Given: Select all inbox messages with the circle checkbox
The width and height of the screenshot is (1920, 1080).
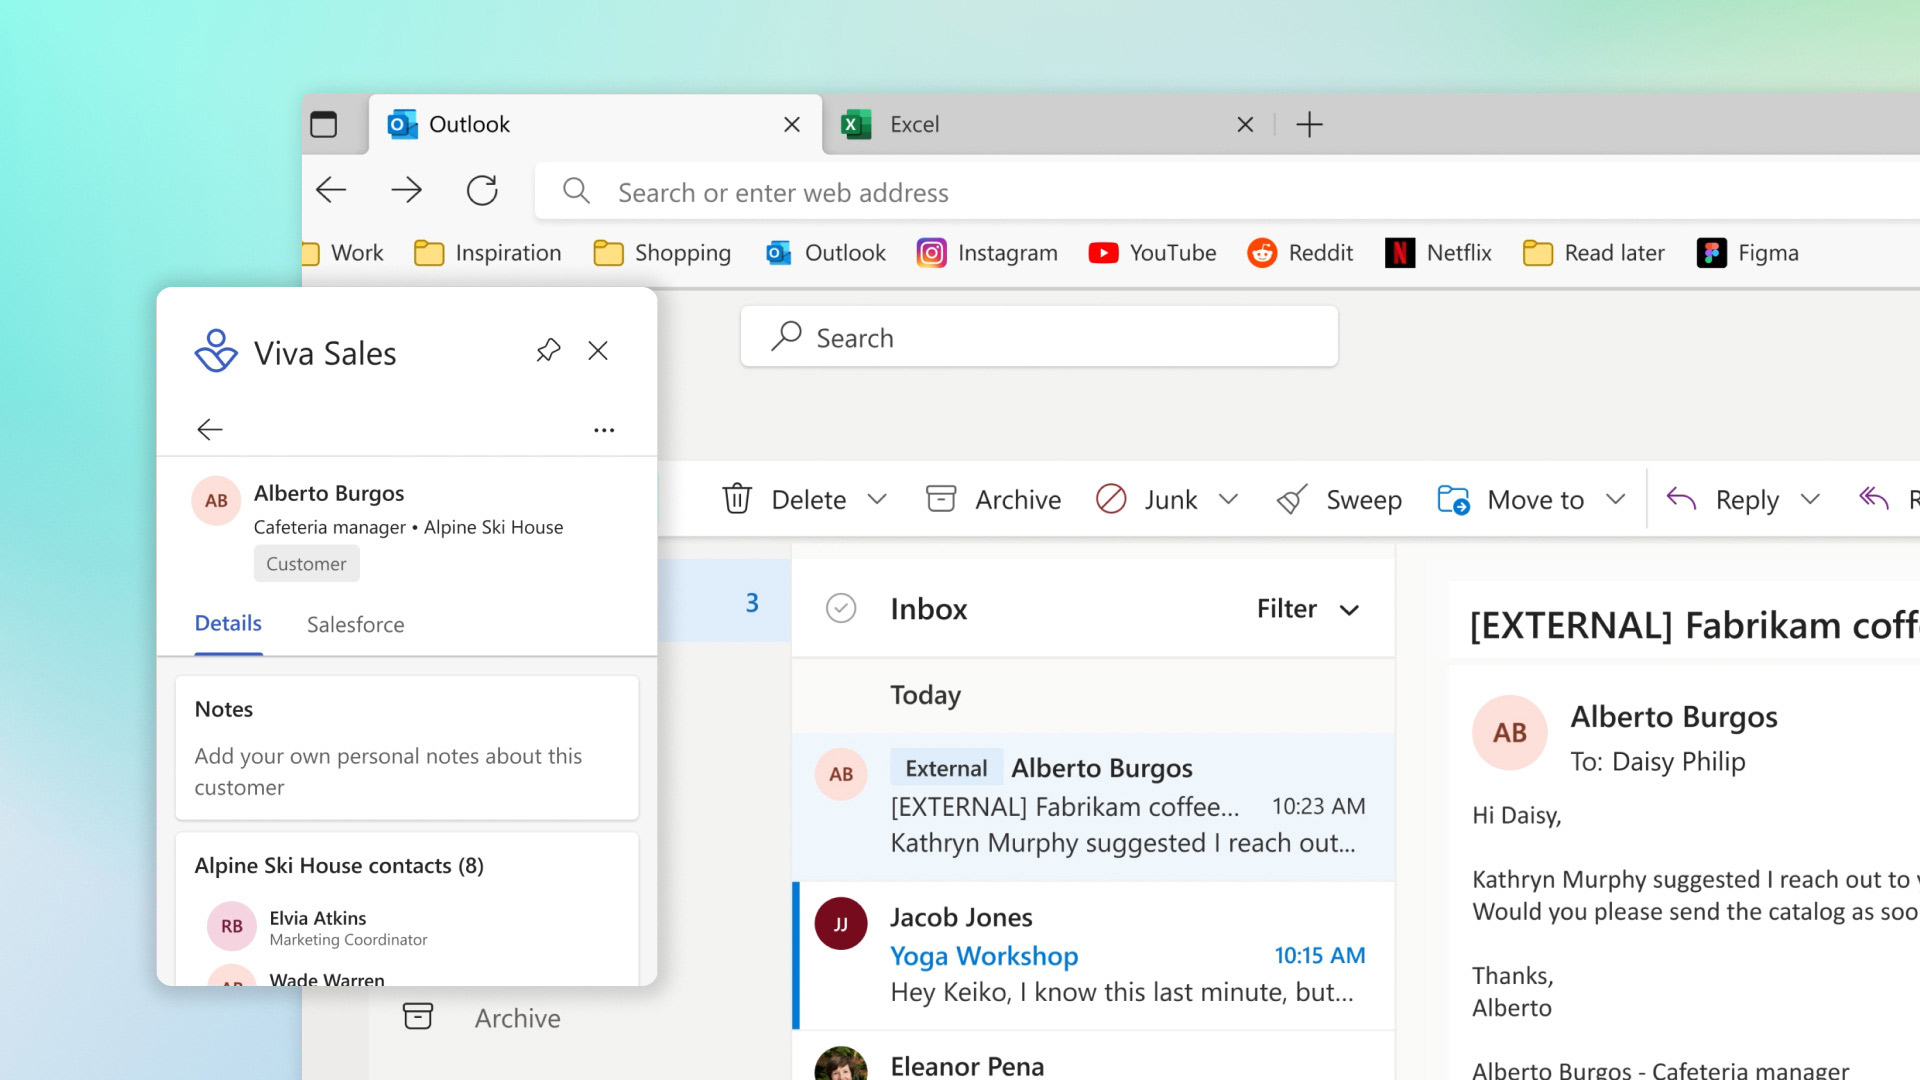Looking at the screenshot, I should coord(841,608).
